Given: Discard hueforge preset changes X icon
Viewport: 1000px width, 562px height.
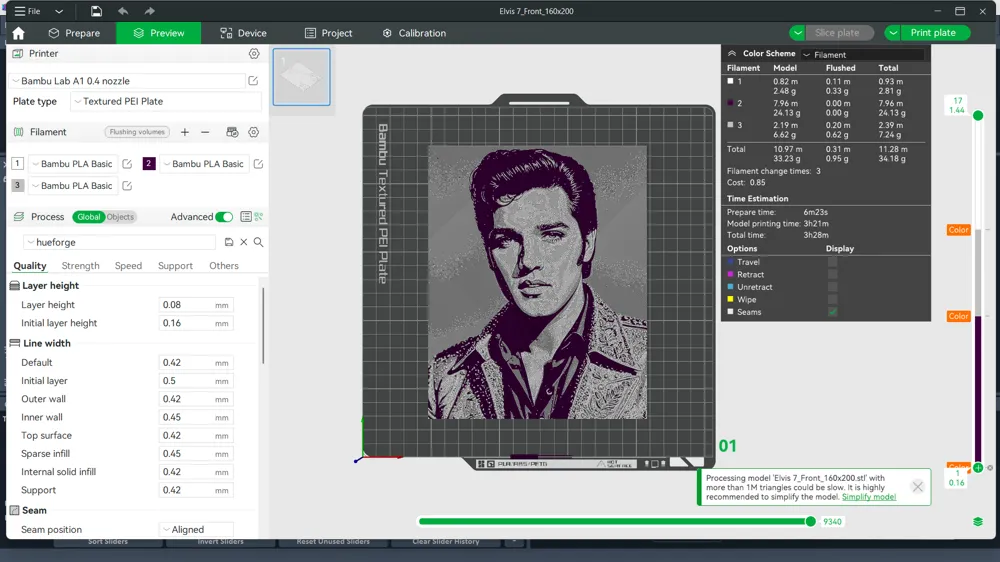Looking at the screenshot, I should point(244,242).
